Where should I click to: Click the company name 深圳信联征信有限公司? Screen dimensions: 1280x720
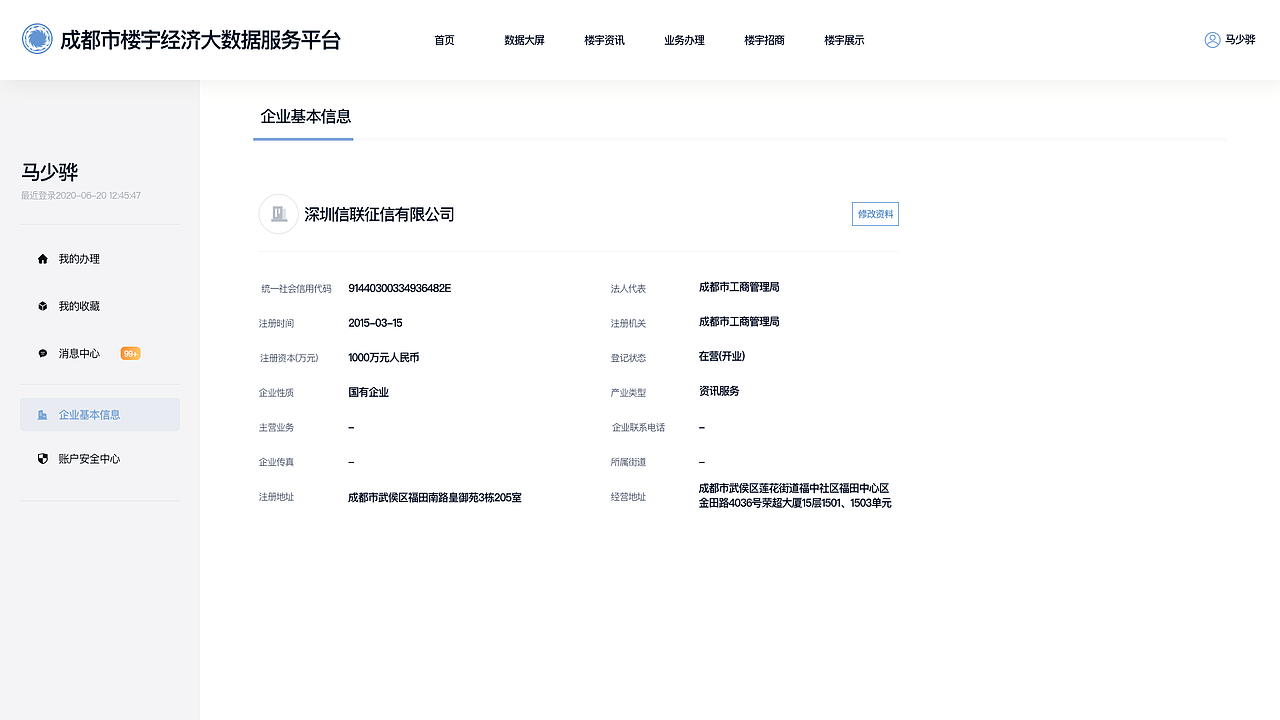[x=379, y=213]
